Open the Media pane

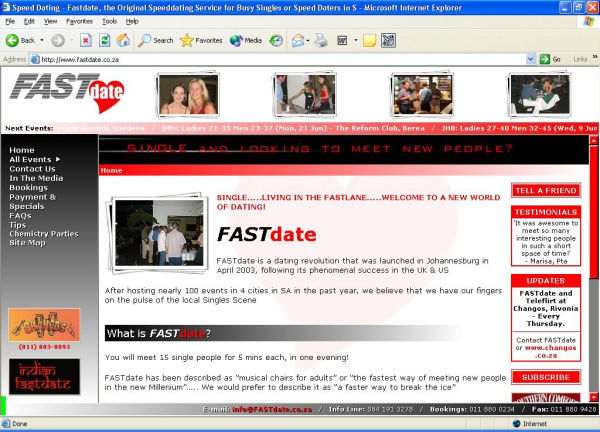coord(246,40)
